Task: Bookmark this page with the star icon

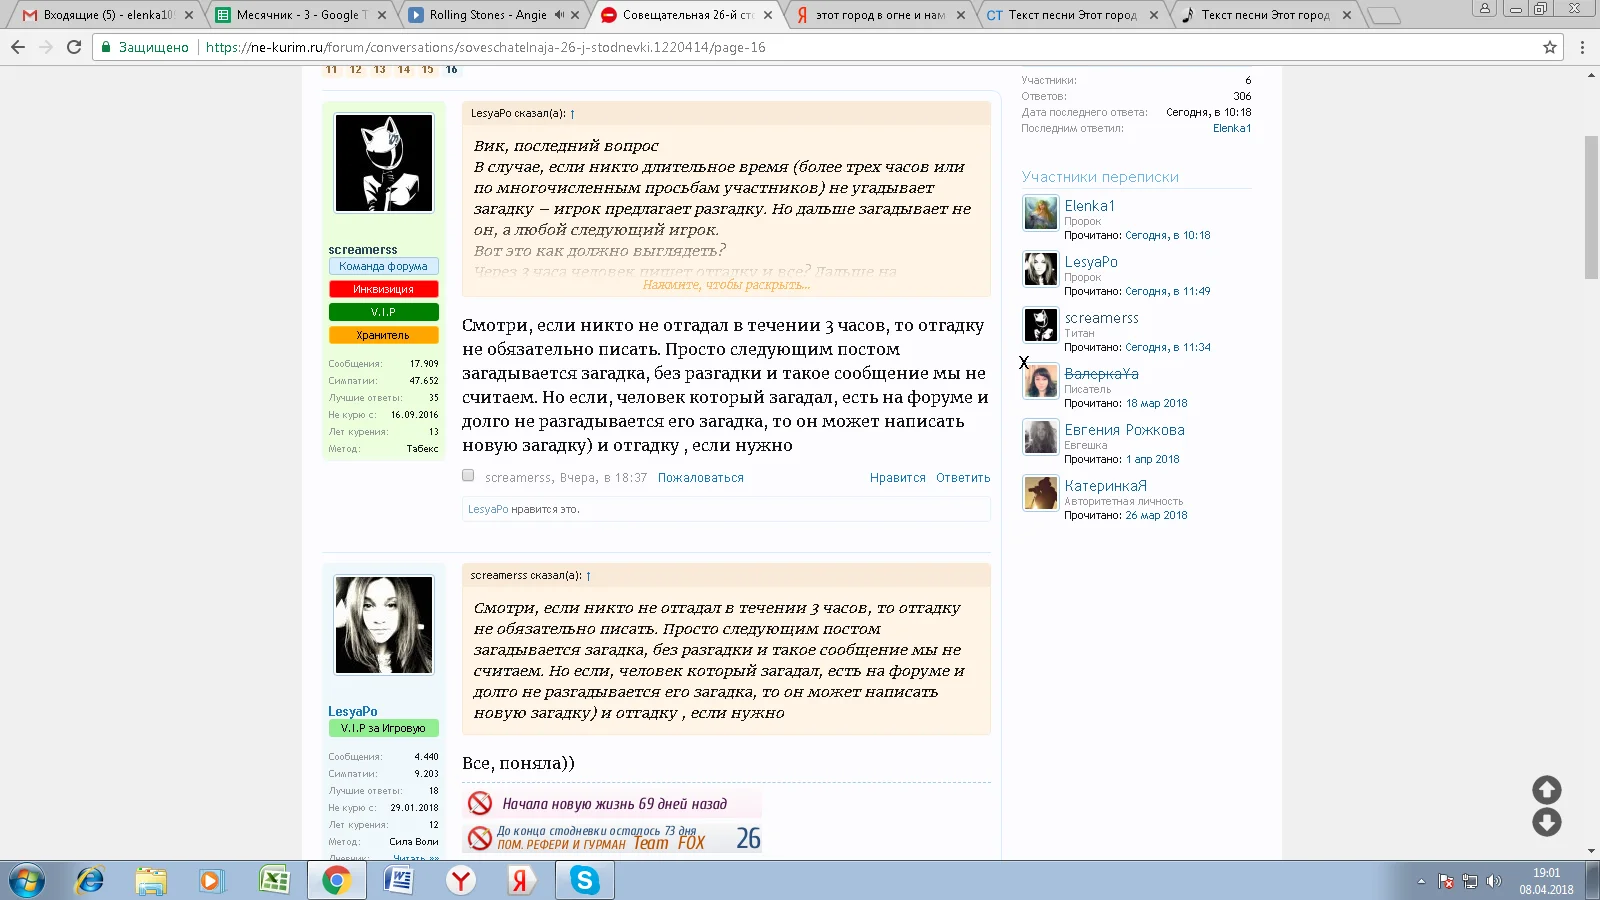Action: tap(1548, 47)
